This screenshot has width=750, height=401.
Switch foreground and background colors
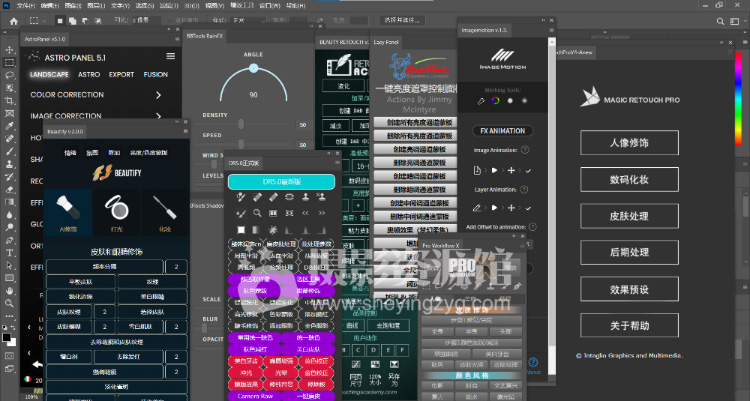(x=13, y=327)
